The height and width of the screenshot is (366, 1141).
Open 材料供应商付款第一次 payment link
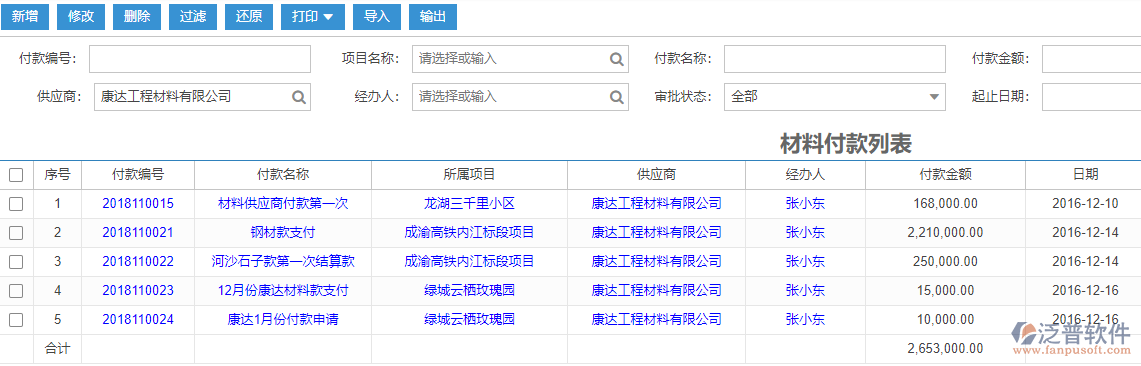click(283, 204)
